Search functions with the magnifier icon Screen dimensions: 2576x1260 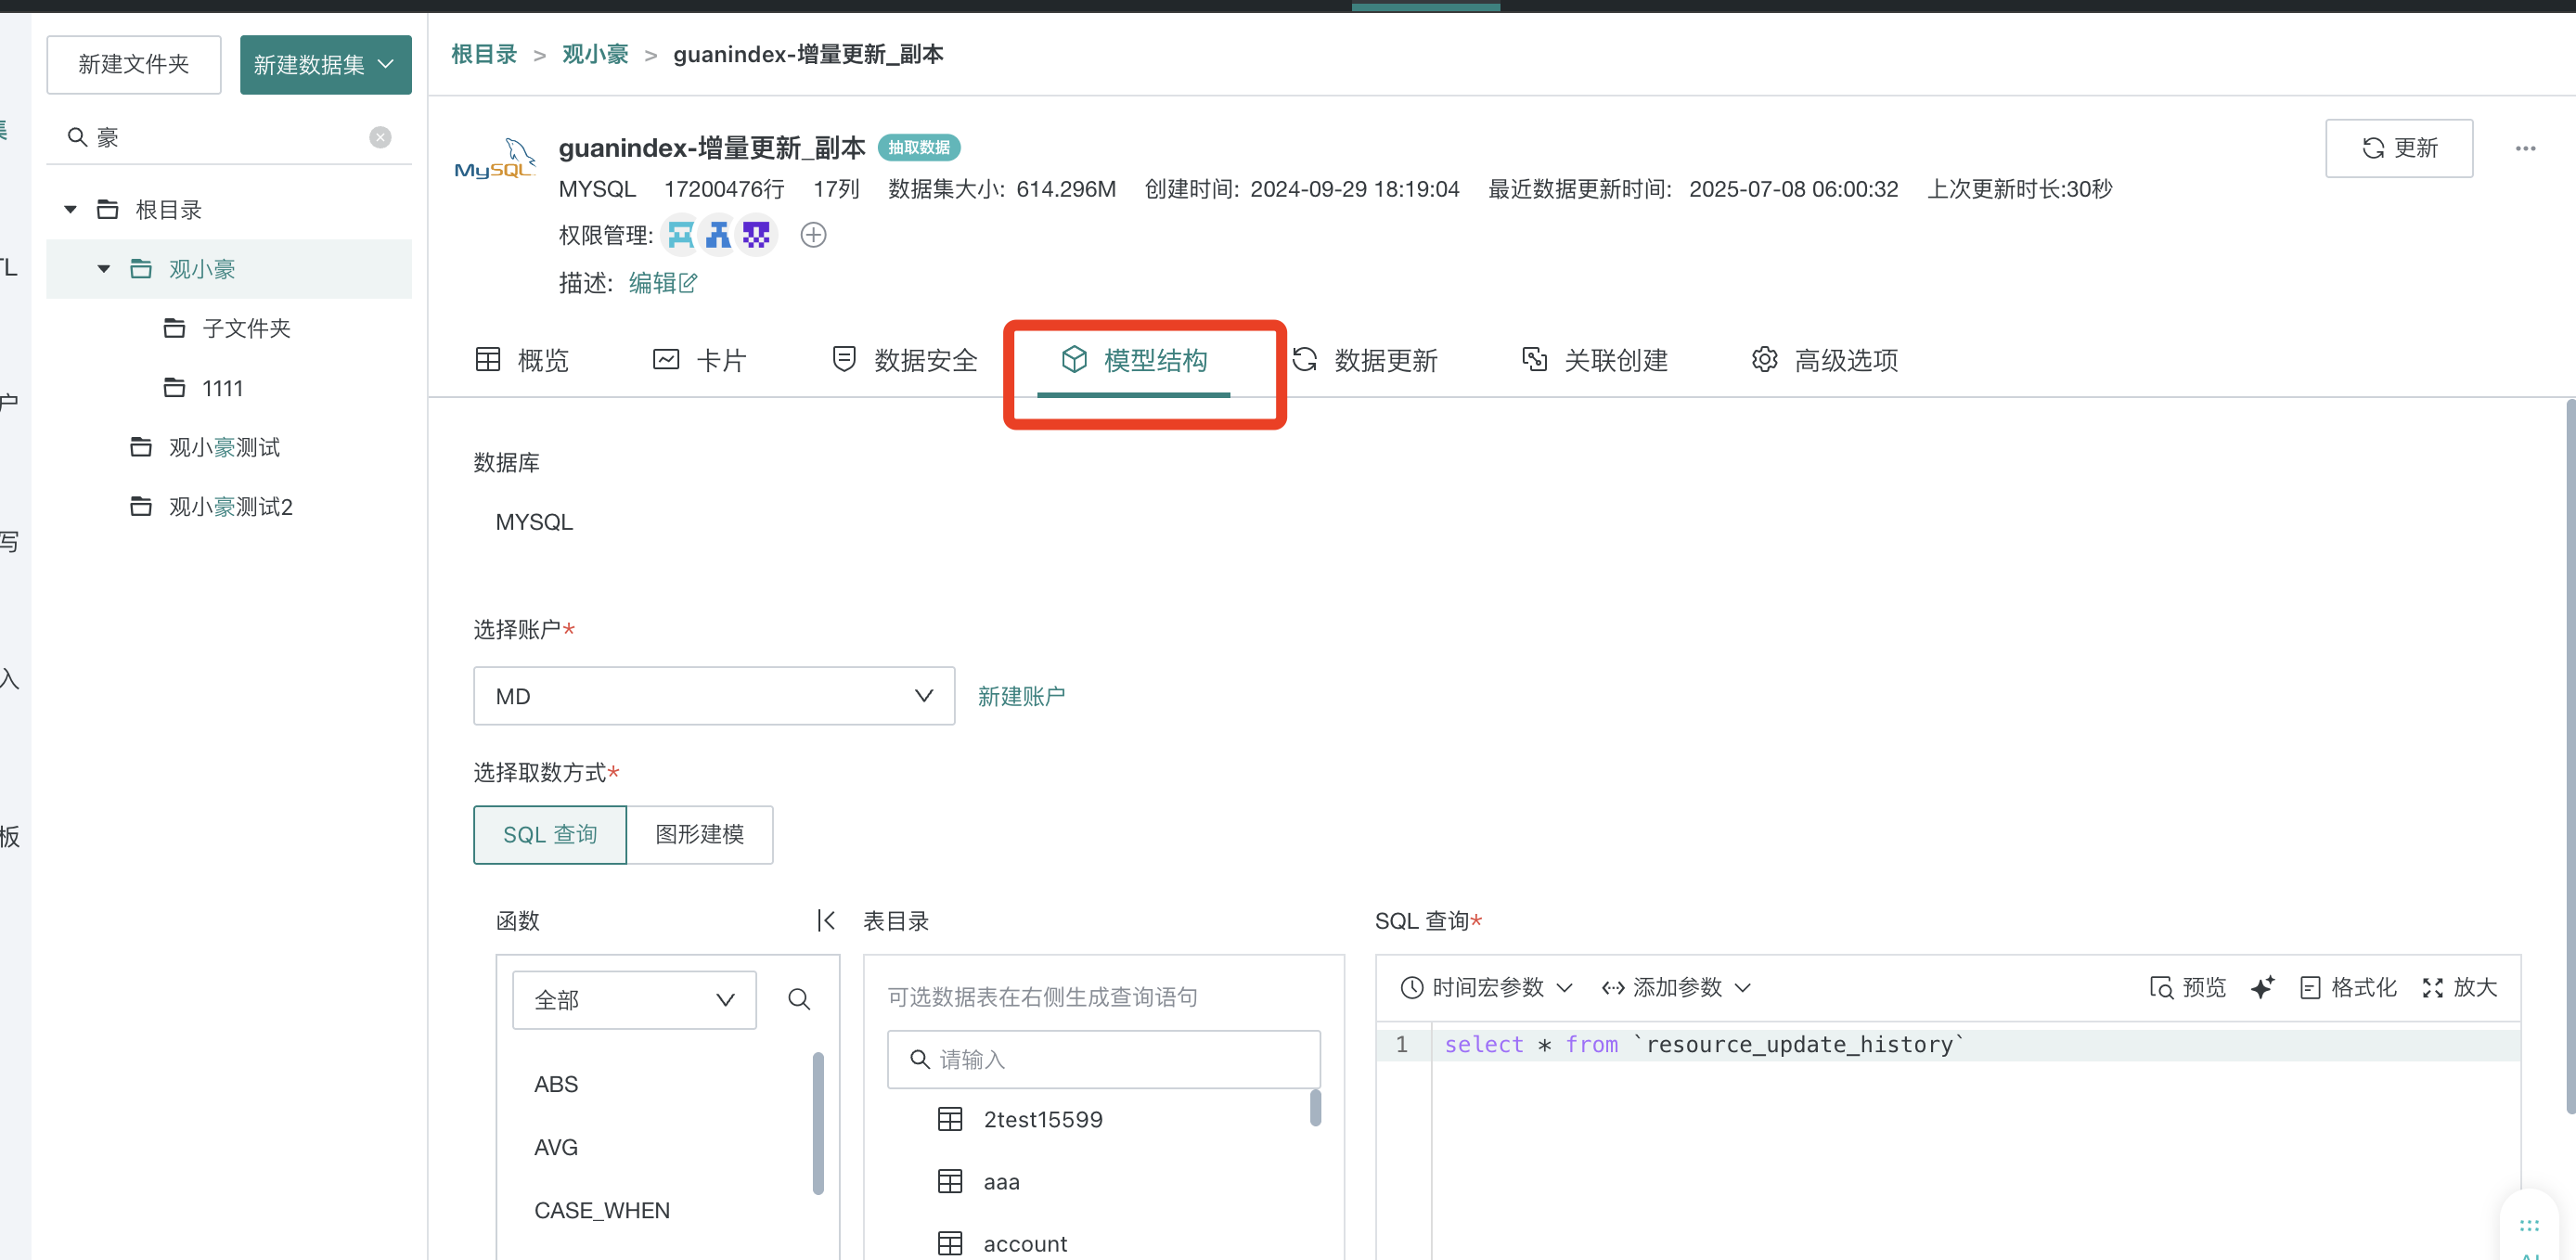(x=798, y=999)
